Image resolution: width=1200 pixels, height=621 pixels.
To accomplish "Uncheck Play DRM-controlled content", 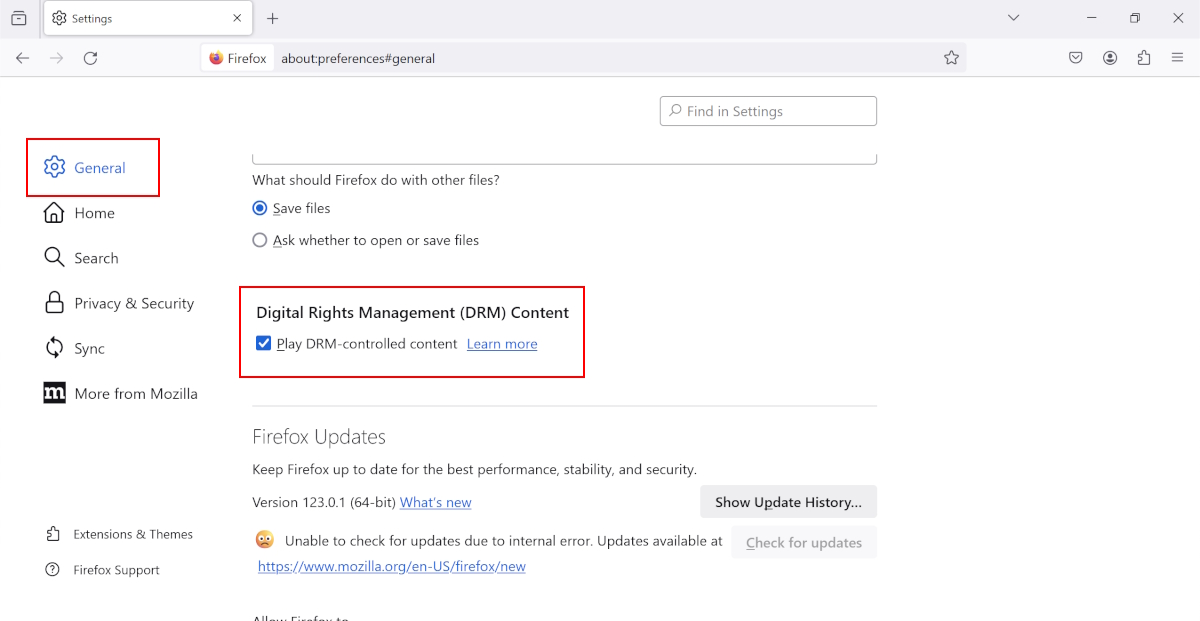I will pos(263,342).
